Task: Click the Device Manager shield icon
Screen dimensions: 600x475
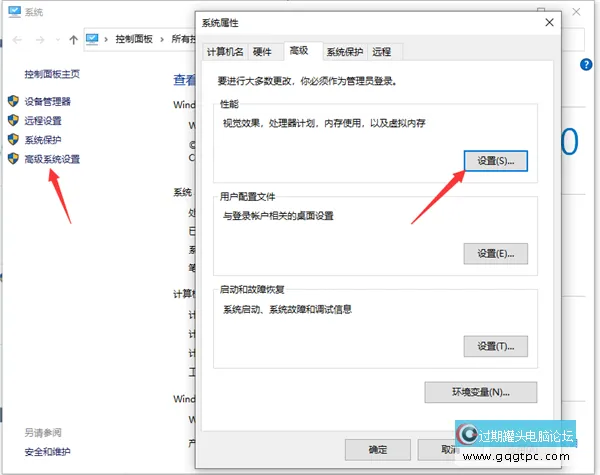Action: (x=13, y=101)
